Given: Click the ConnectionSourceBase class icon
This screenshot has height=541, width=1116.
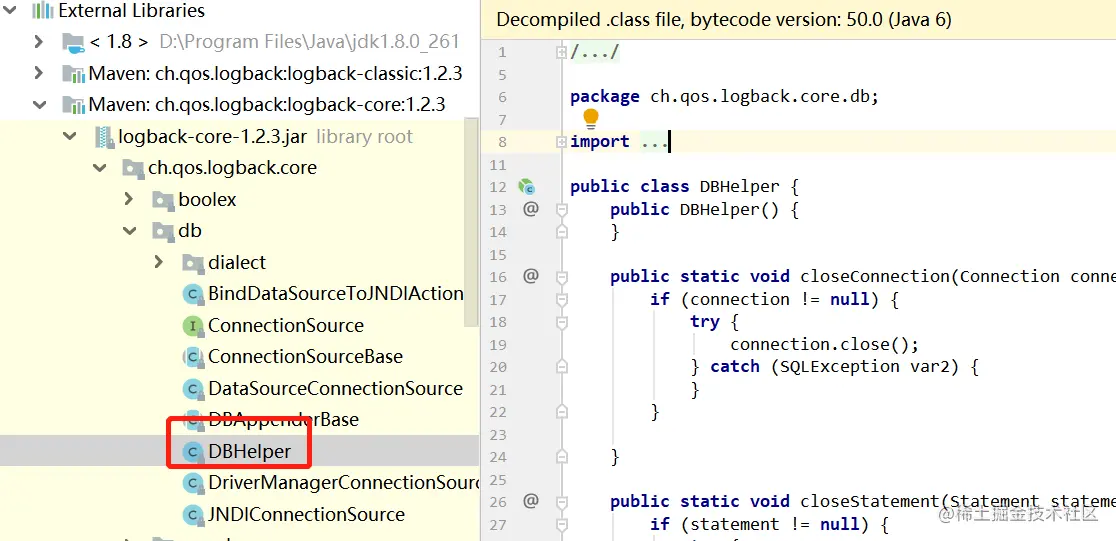Looking at the screenshot, I should coord(193,357).
